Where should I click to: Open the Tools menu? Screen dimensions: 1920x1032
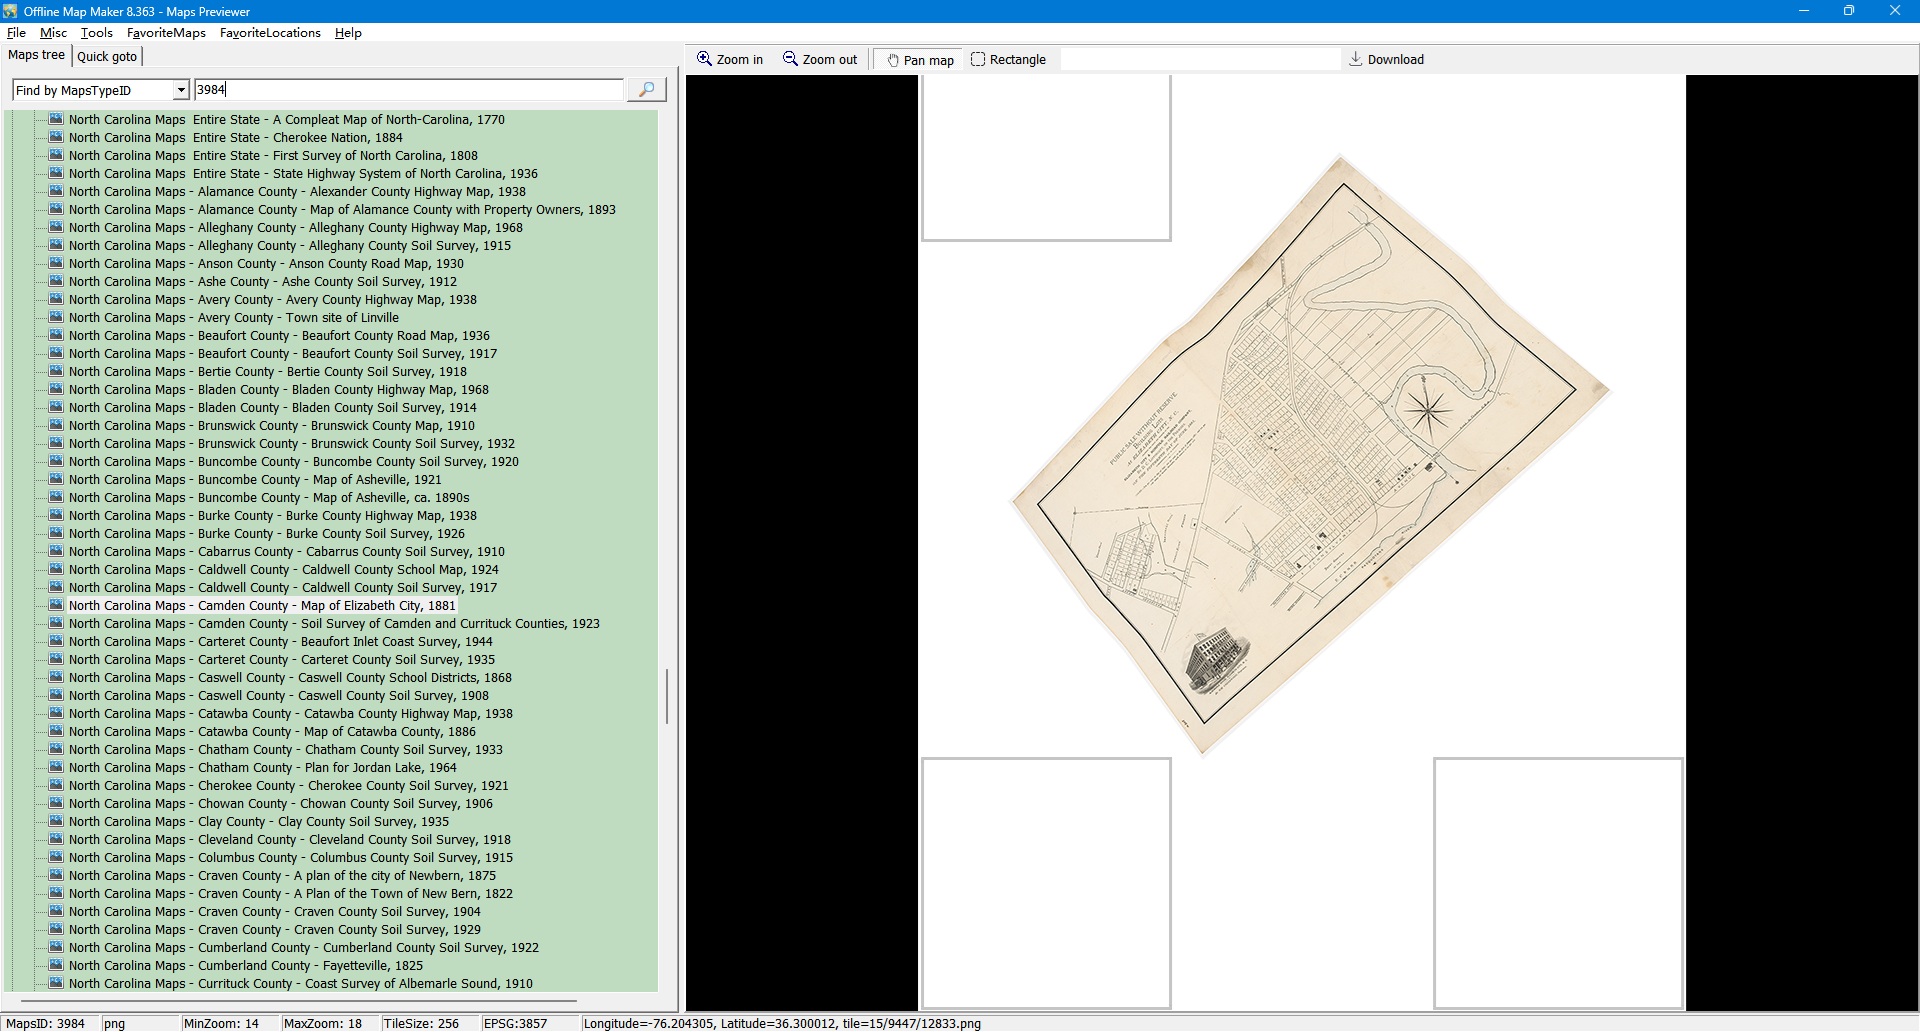click(x=96, y=33)
